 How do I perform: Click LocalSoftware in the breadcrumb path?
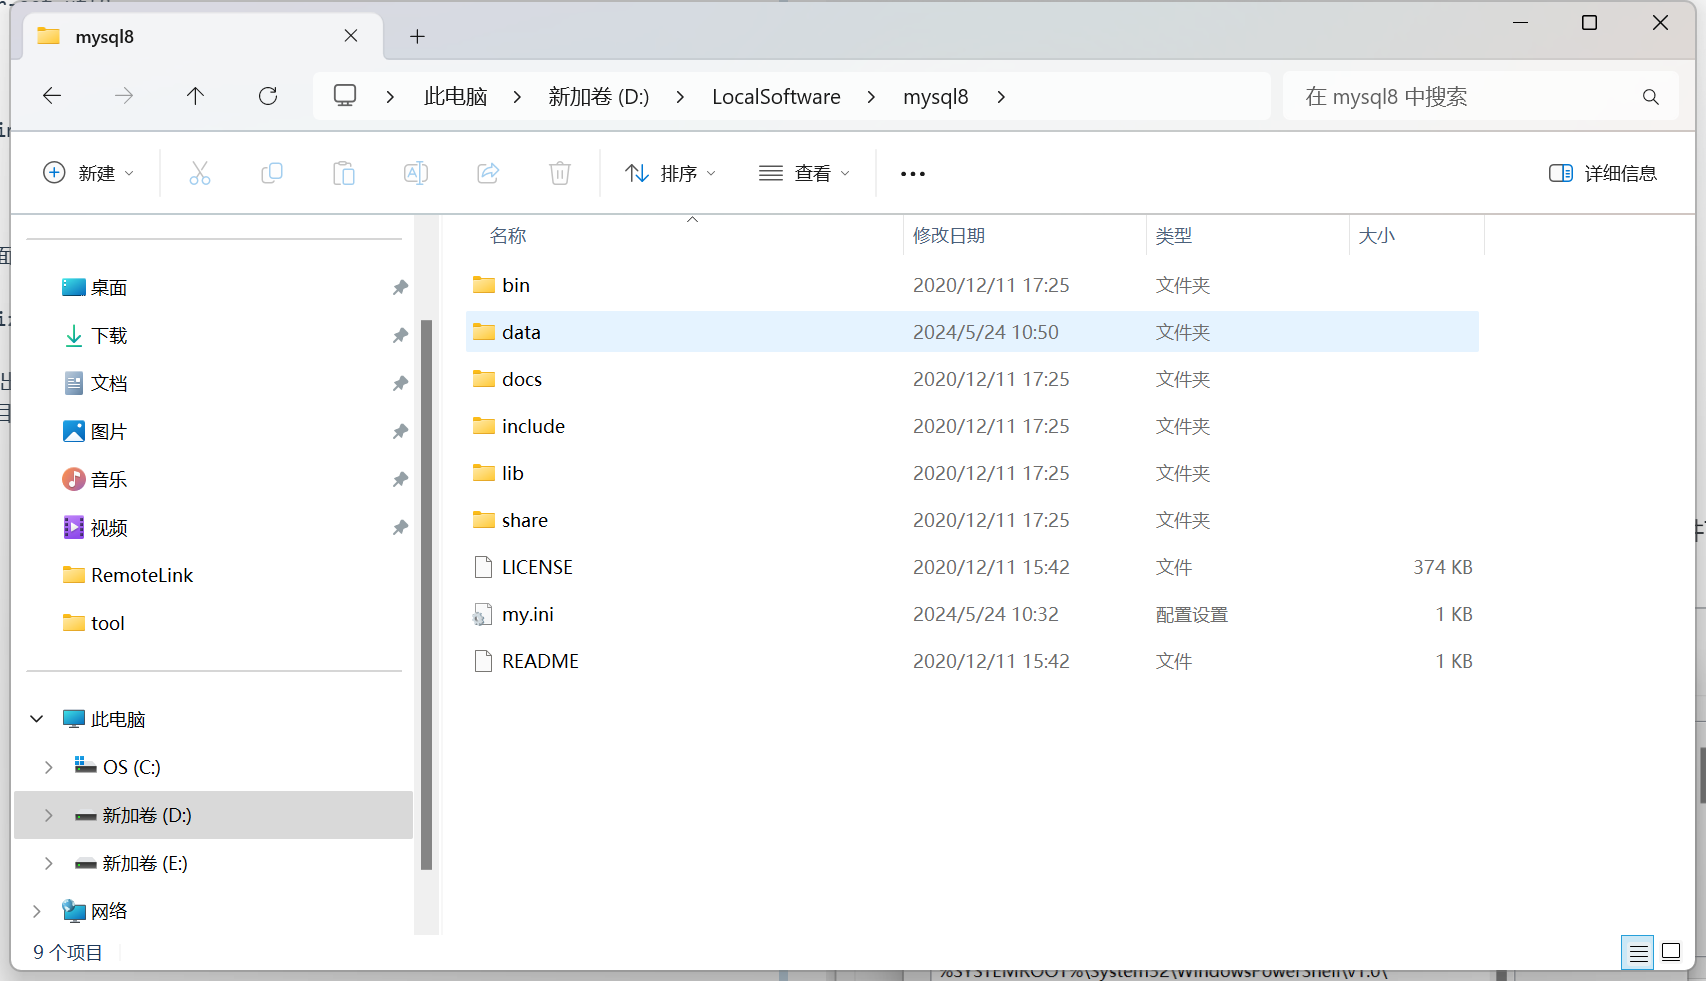(776, 97)
